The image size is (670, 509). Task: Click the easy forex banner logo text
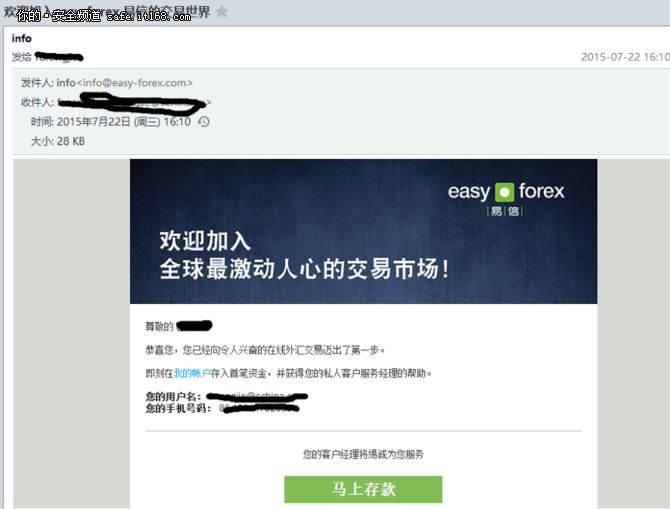coord(506,191)
